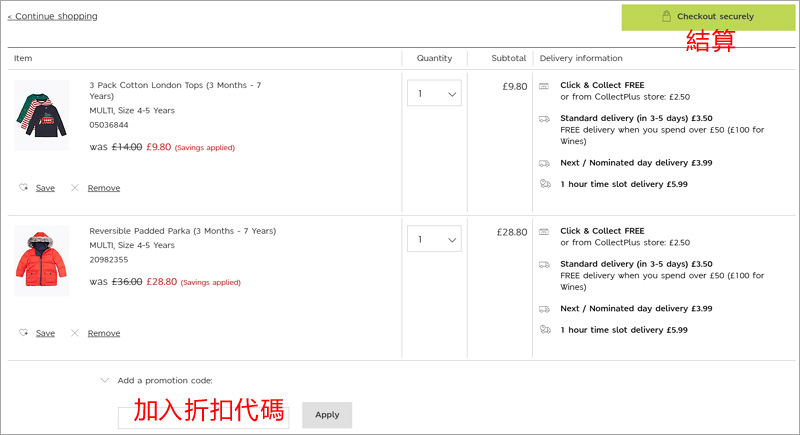Click the Apply promotion code button

pyautogui.click(x=327, y=415)
